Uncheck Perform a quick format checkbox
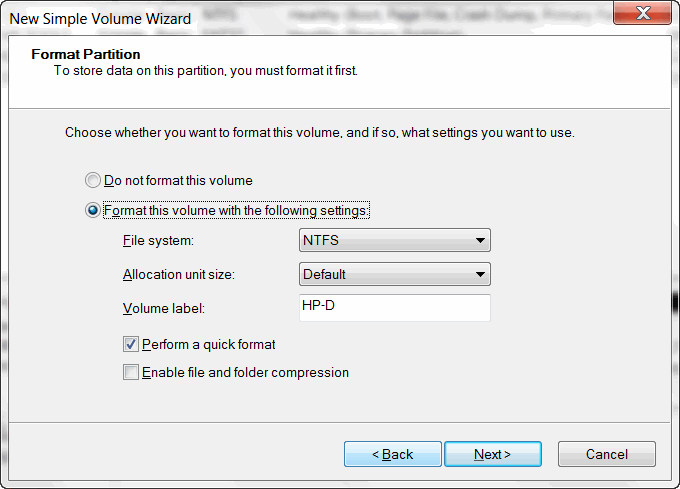This screenshot has width=680, height=489. (x=131, y=344)
